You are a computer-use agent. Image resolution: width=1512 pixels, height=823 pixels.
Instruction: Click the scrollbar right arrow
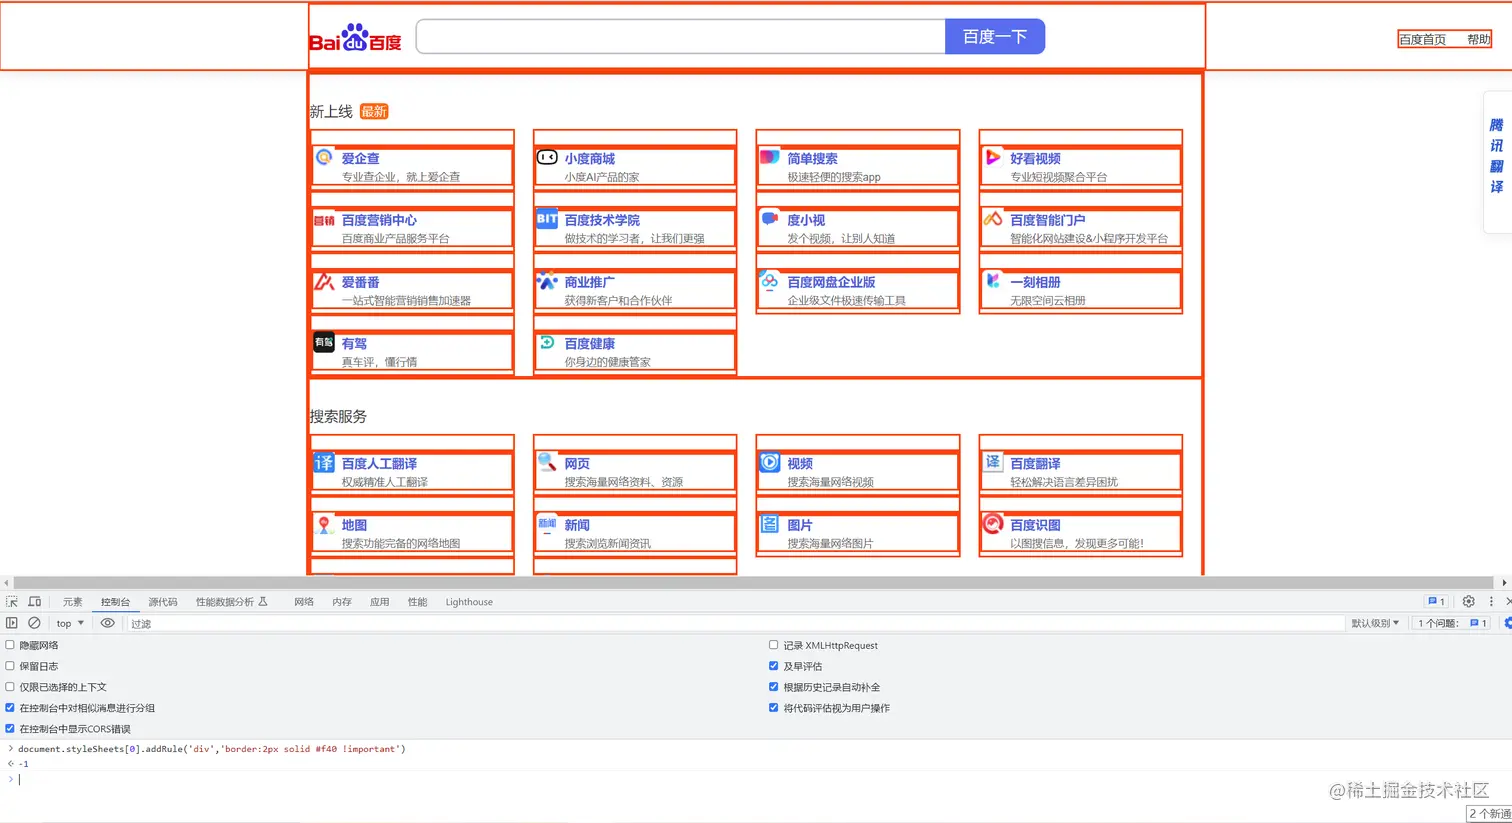point(1504,582)
